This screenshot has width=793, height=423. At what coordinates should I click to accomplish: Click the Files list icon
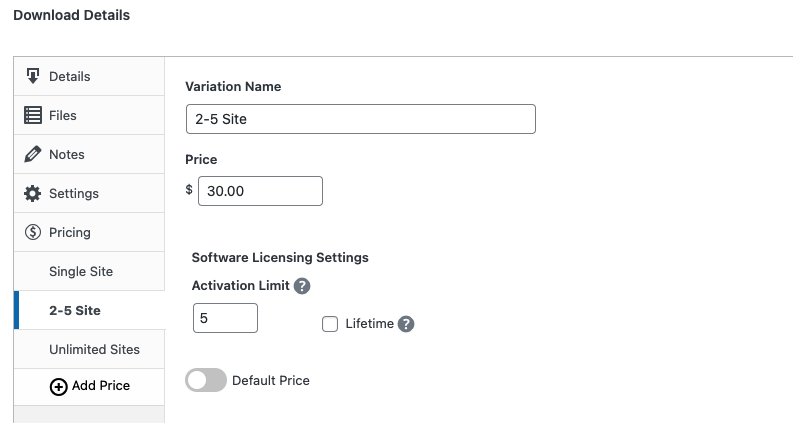click(x=32, y=115)
